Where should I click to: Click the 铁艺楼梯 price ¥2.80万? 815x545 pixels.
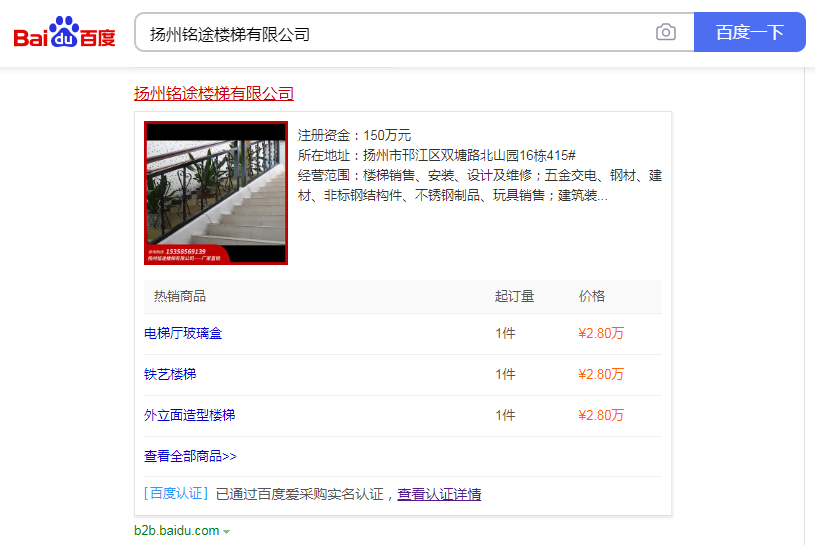point(601,374)
